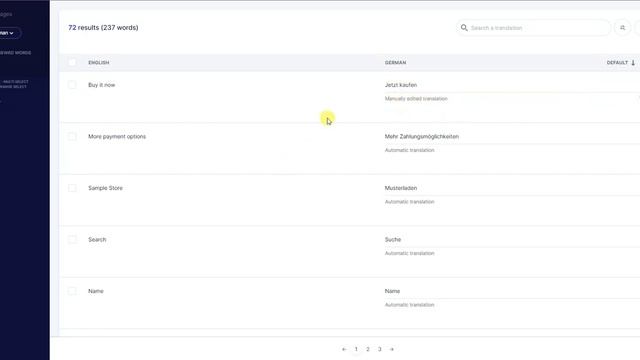
Task: Click the '72 results (237 words)' text
Action: (103, 28)
